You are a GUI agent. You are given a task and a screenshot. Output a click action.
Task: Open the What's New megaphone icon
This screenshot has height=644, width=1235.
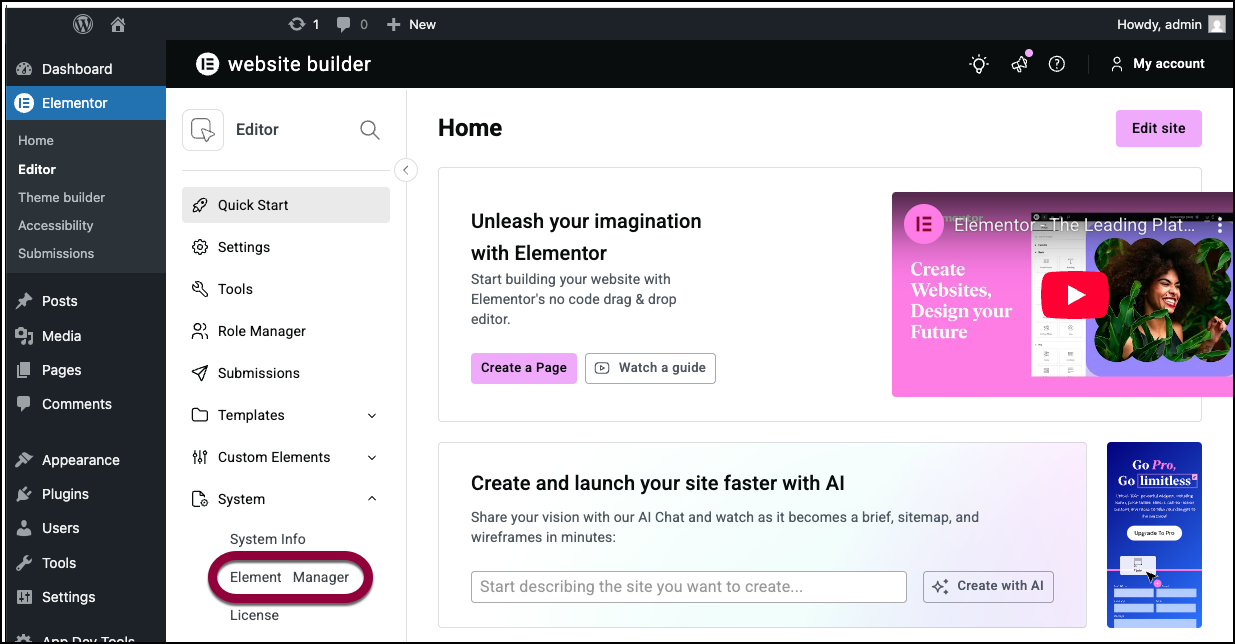1019,64
